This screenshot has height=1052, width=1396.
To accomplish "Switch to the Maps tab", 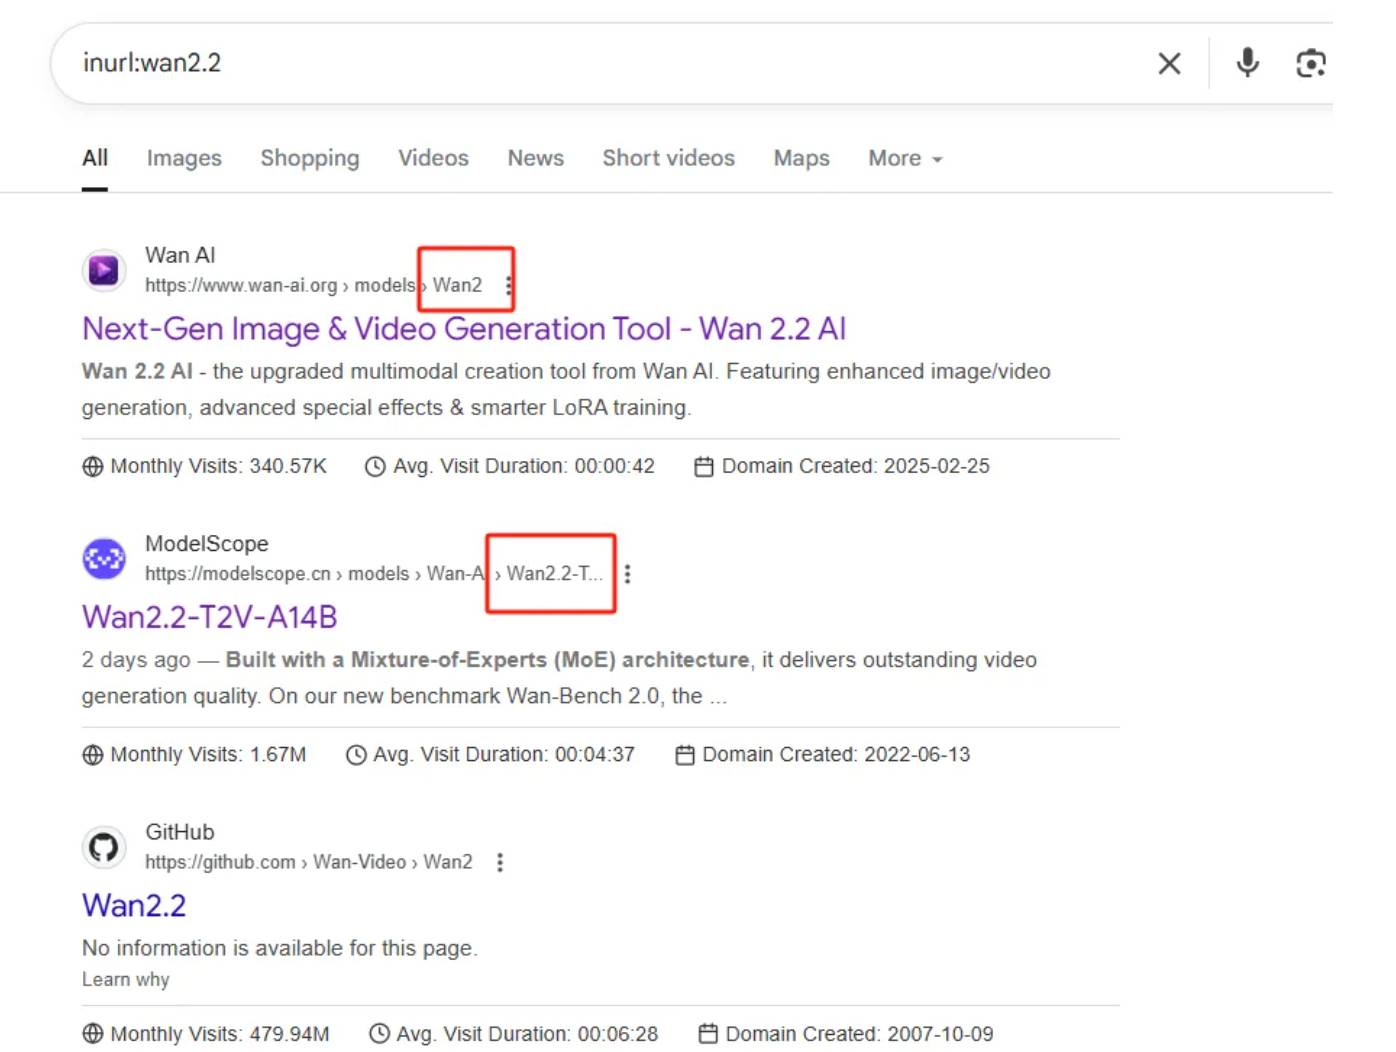I will pos(801,158).
